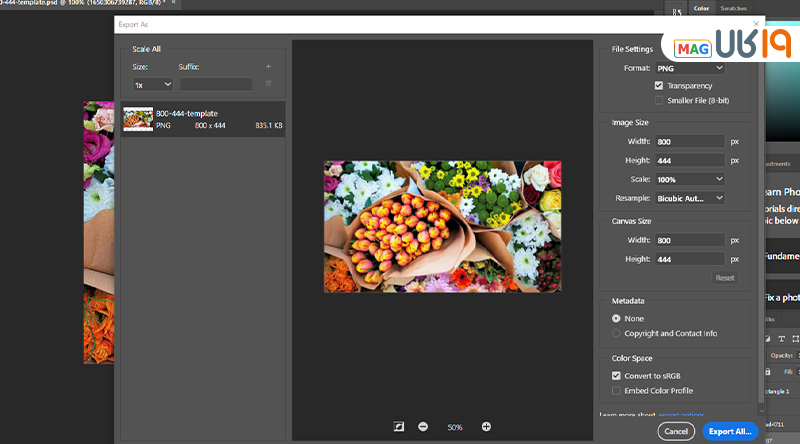
Task: Click the shape layer filter icon in Layers
Action: (x=795, y=339)
